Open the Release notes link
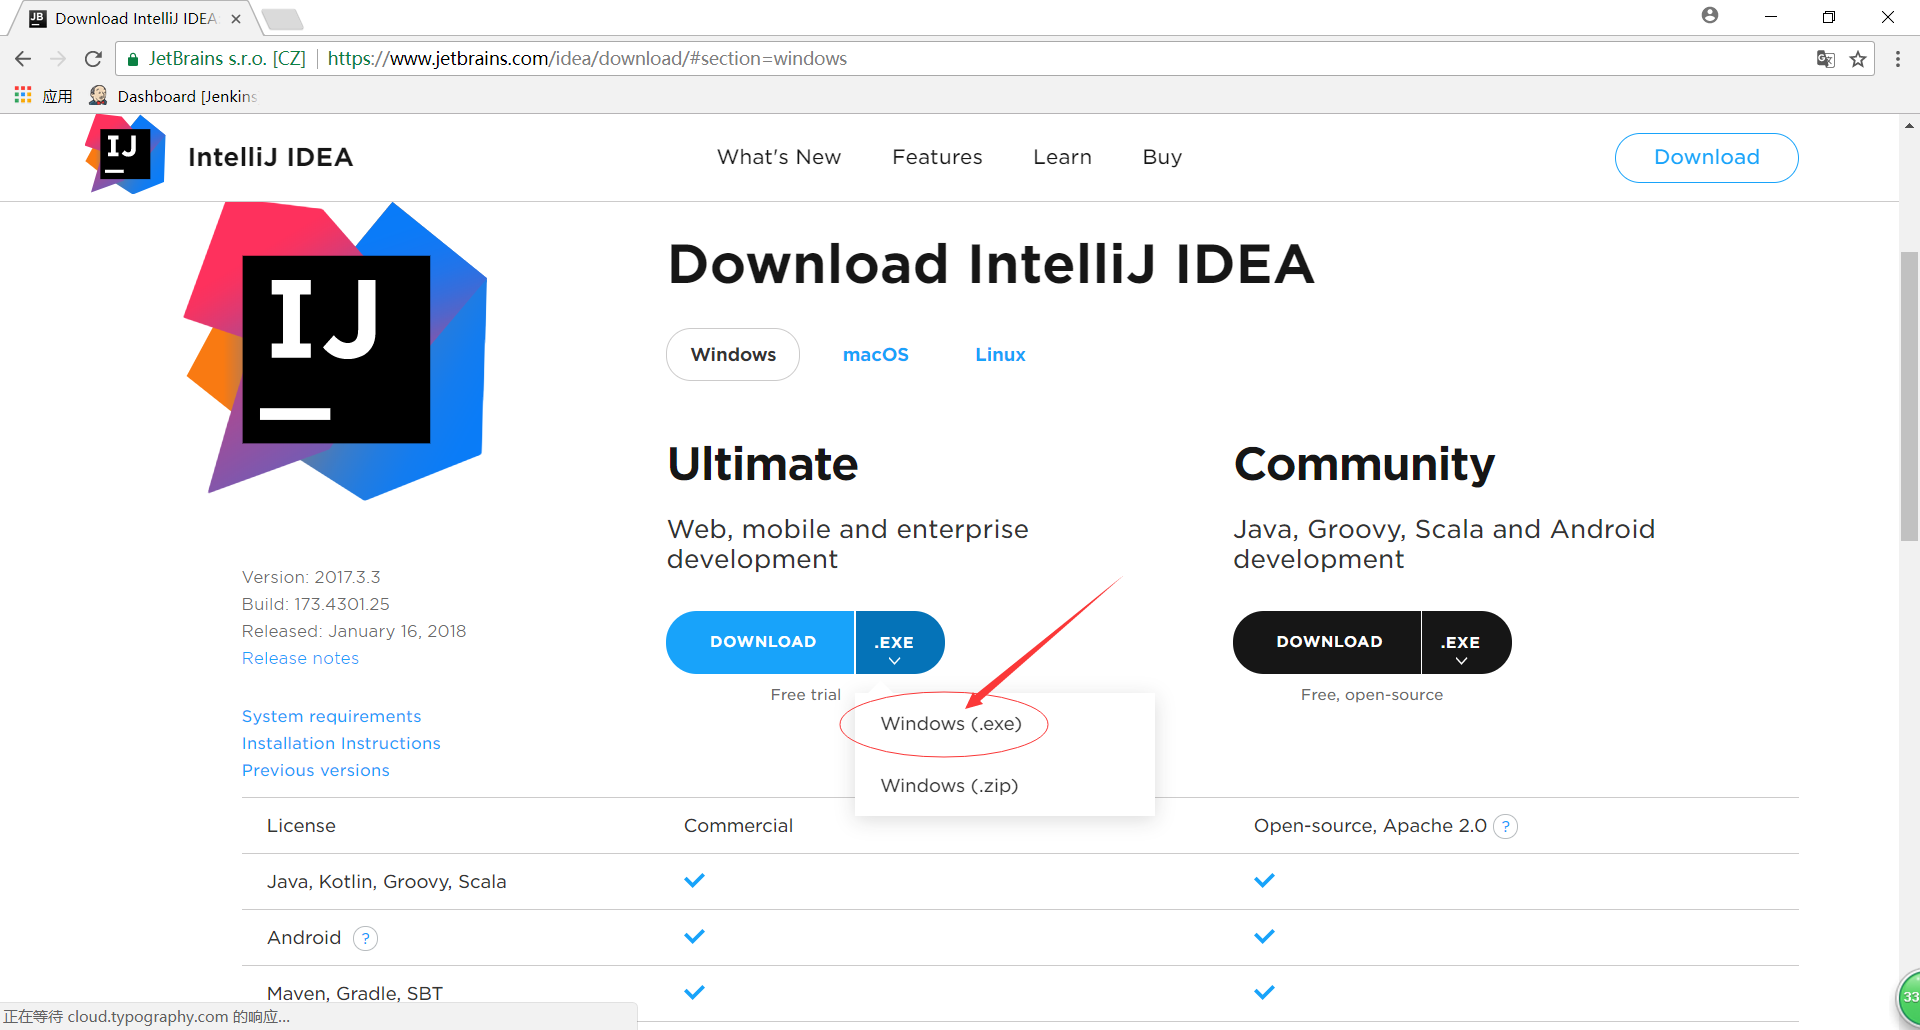 [300, 658]
